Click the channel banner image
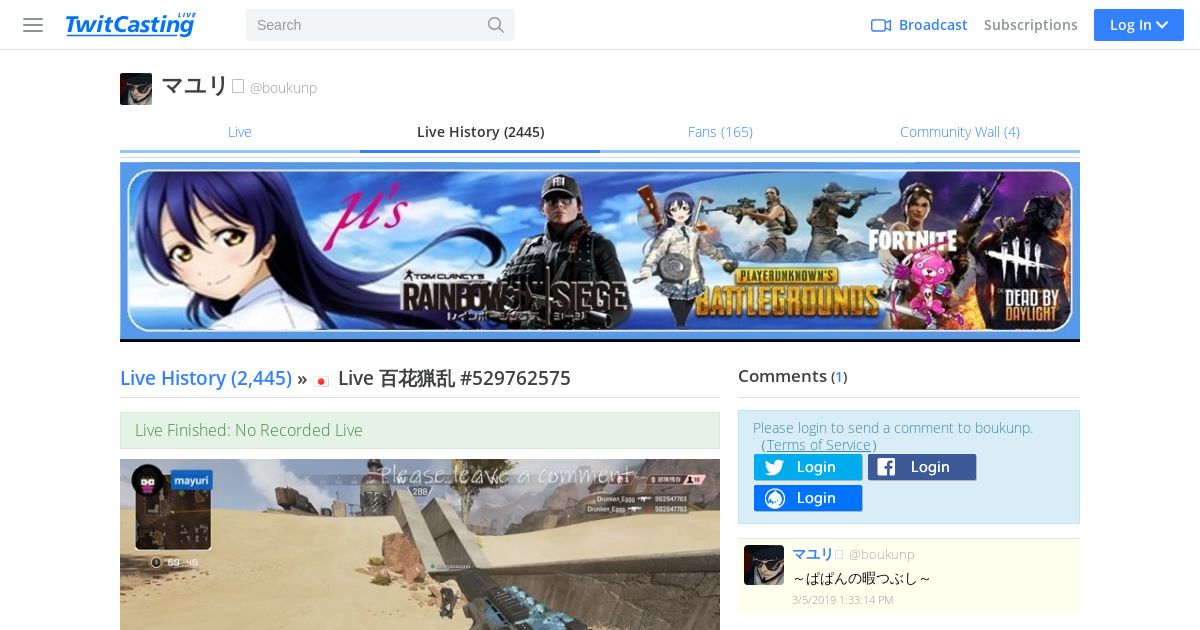This screenshot has width=1200, height=630. (600, 251)
